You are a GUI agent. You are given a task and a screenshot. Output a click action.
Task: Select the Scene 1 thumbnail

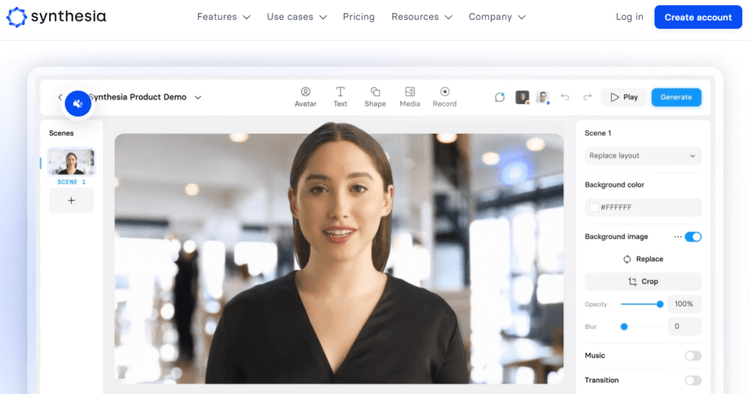point(71,162)
